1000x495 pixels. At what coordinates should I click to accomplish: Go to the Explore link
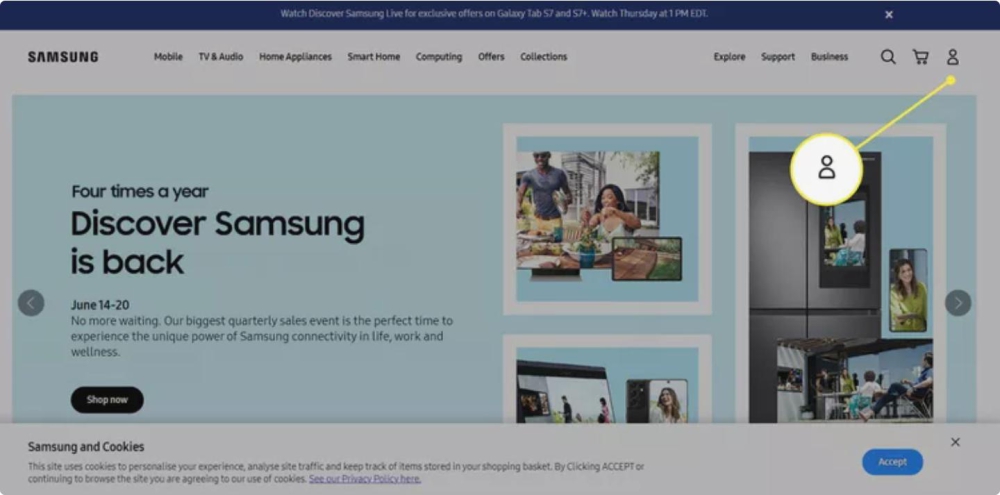[x=729, y=57]
